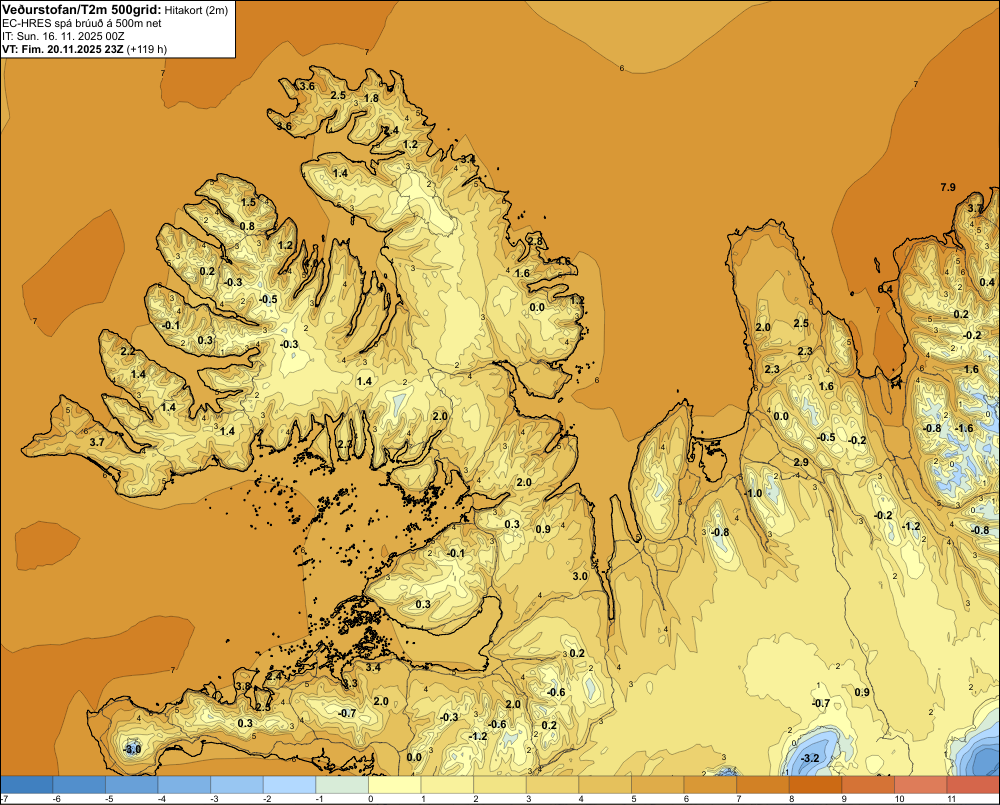Click the -1.0 temperature reading
The height and width of the screenshot is (805, 1000).
click(x=753, y=494)
